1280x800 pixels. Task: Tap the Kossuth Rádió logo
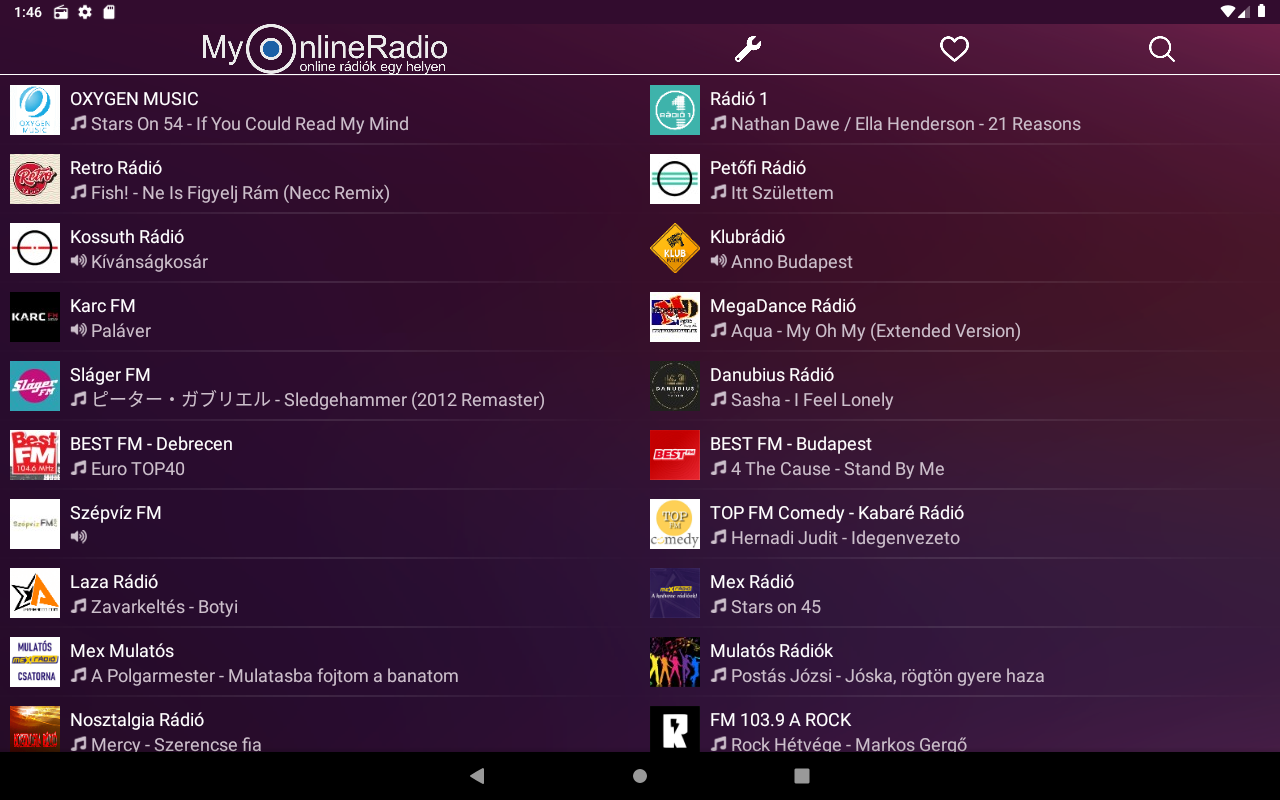click(x=35, y=248)
